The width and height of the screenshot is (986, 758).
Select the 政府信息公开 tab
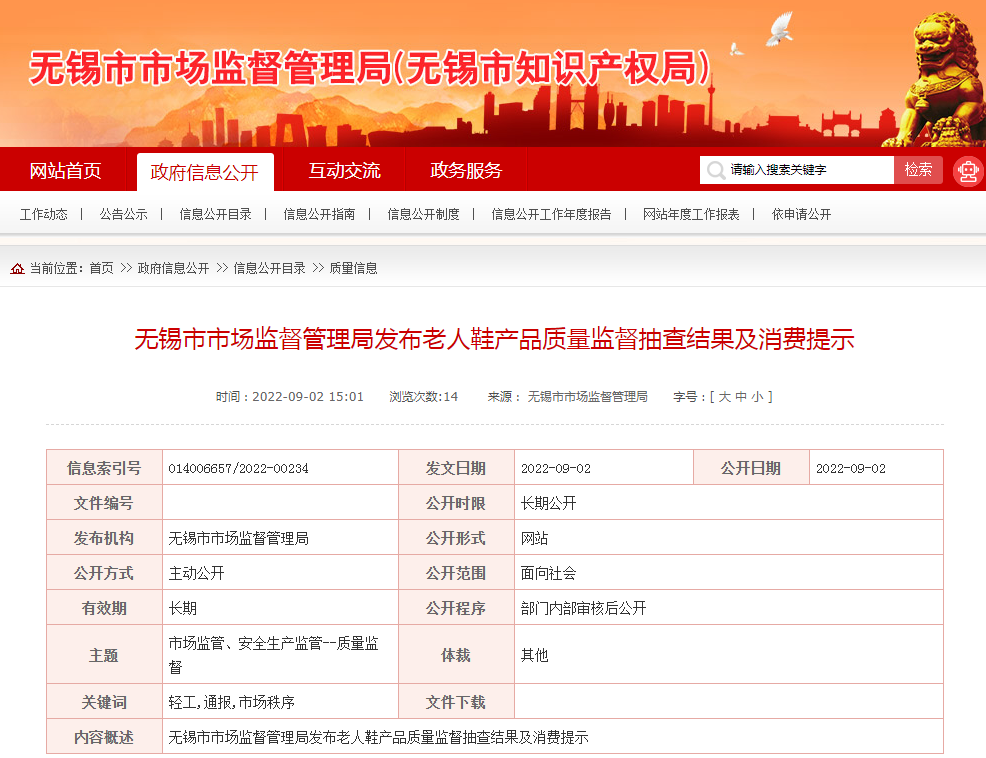pos(204,172)
